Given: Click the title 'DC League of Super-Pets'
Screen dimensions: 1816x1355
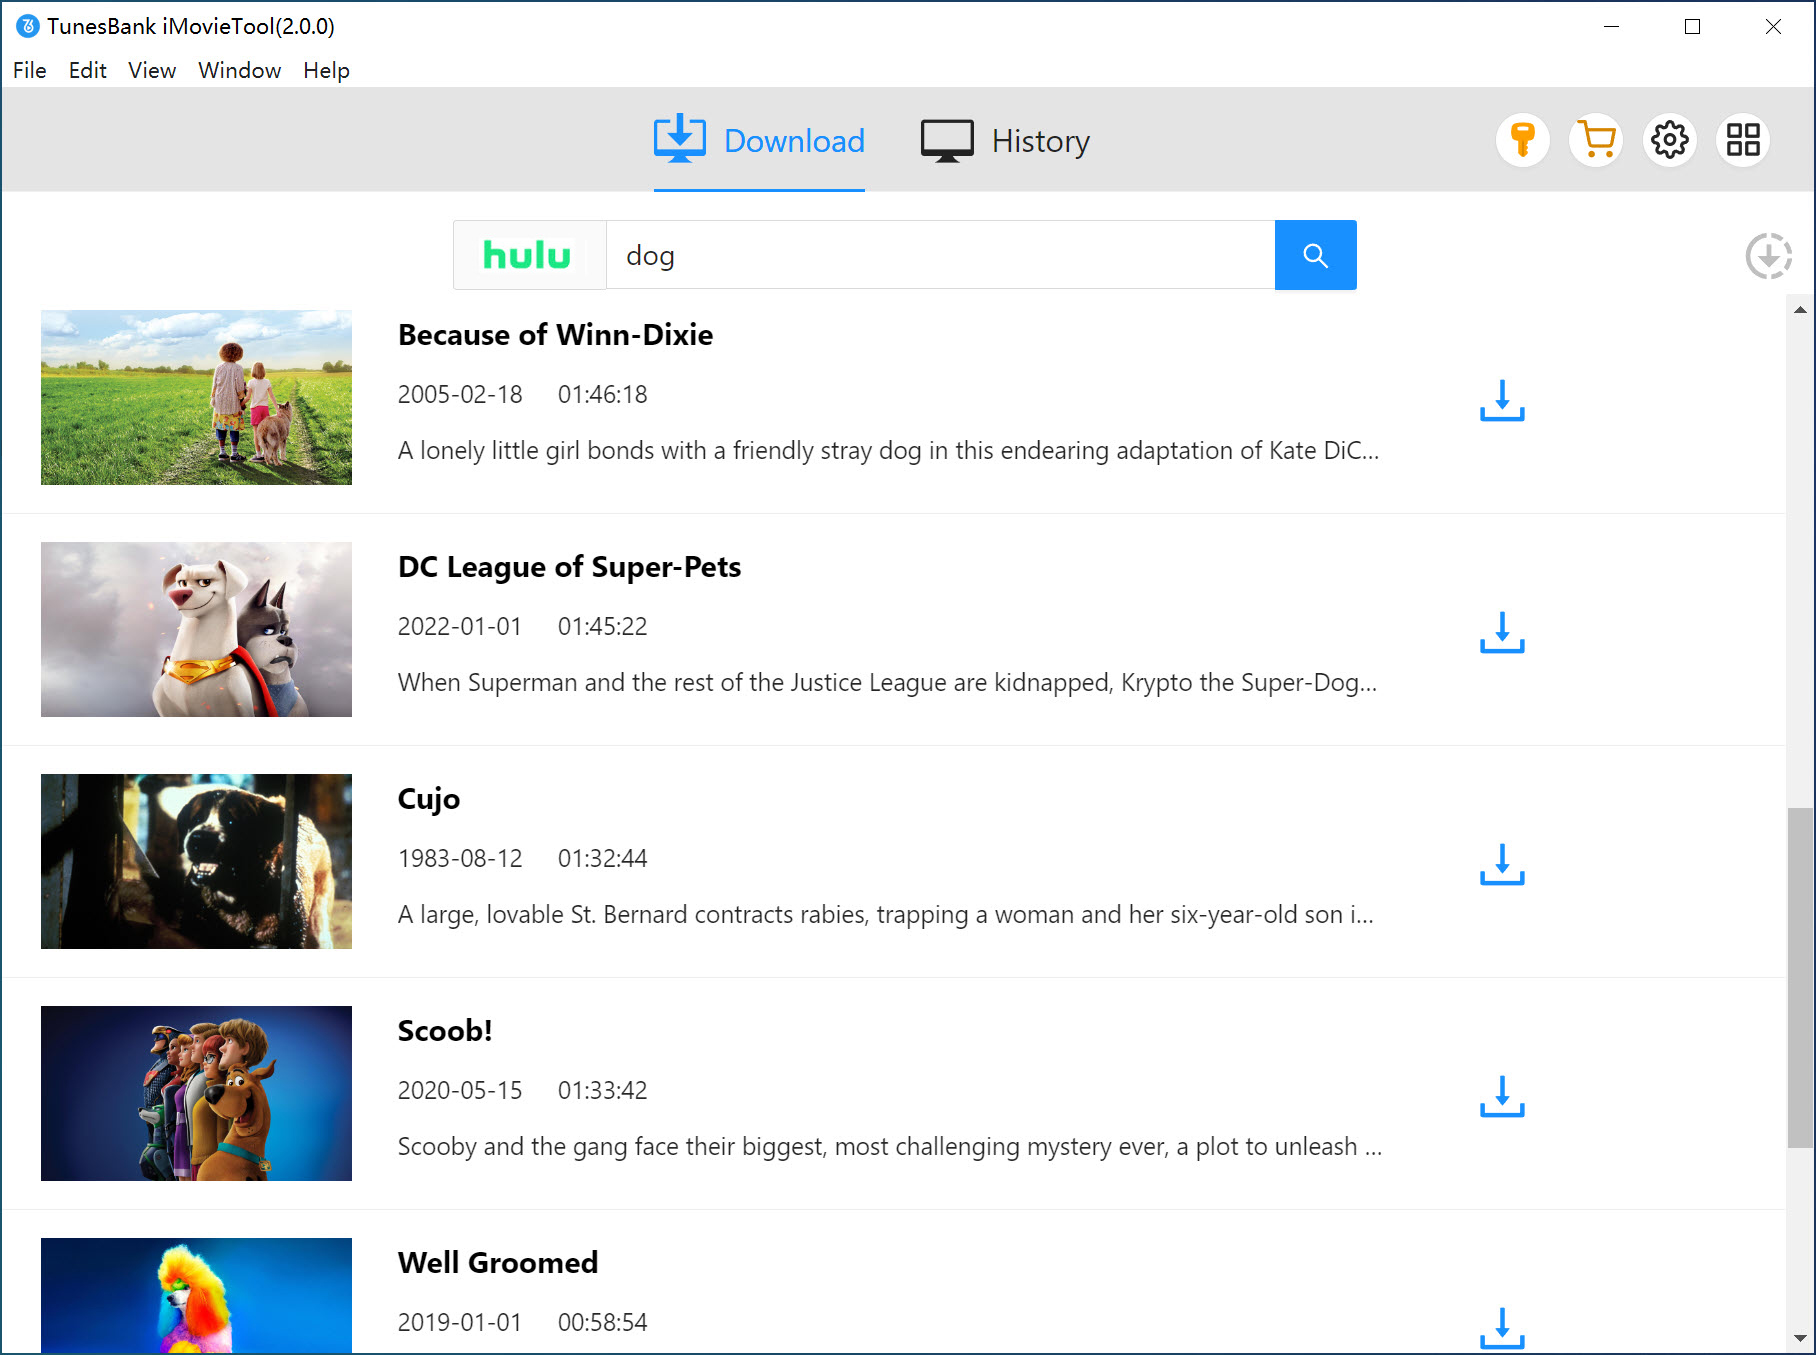Looking at the screenshot, I should point(569,567).
